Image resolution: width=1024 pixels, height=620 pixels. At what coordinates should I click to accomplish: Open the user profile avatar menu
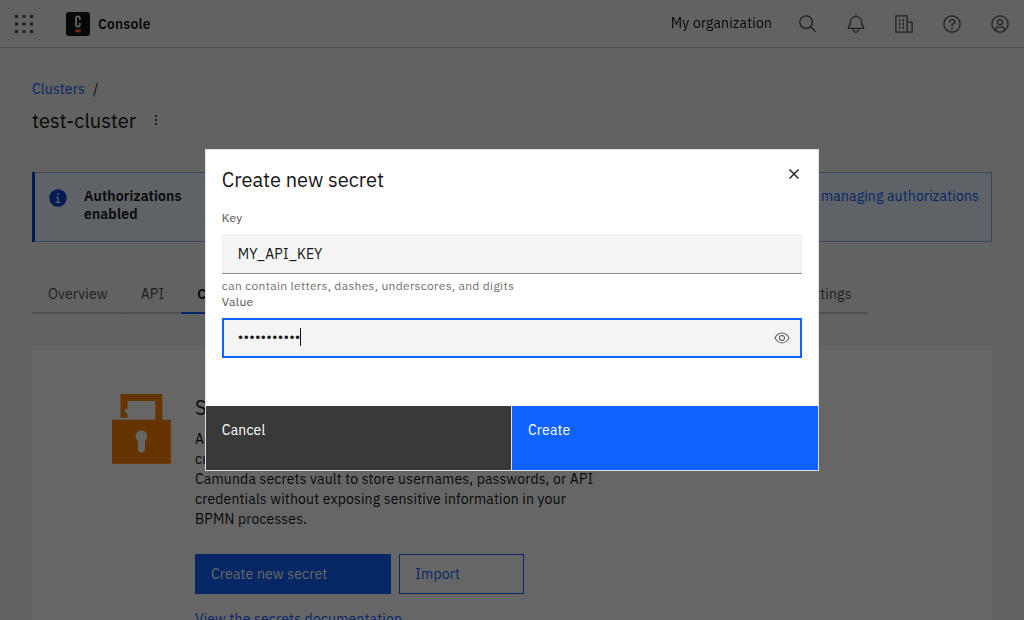point(999,24)
